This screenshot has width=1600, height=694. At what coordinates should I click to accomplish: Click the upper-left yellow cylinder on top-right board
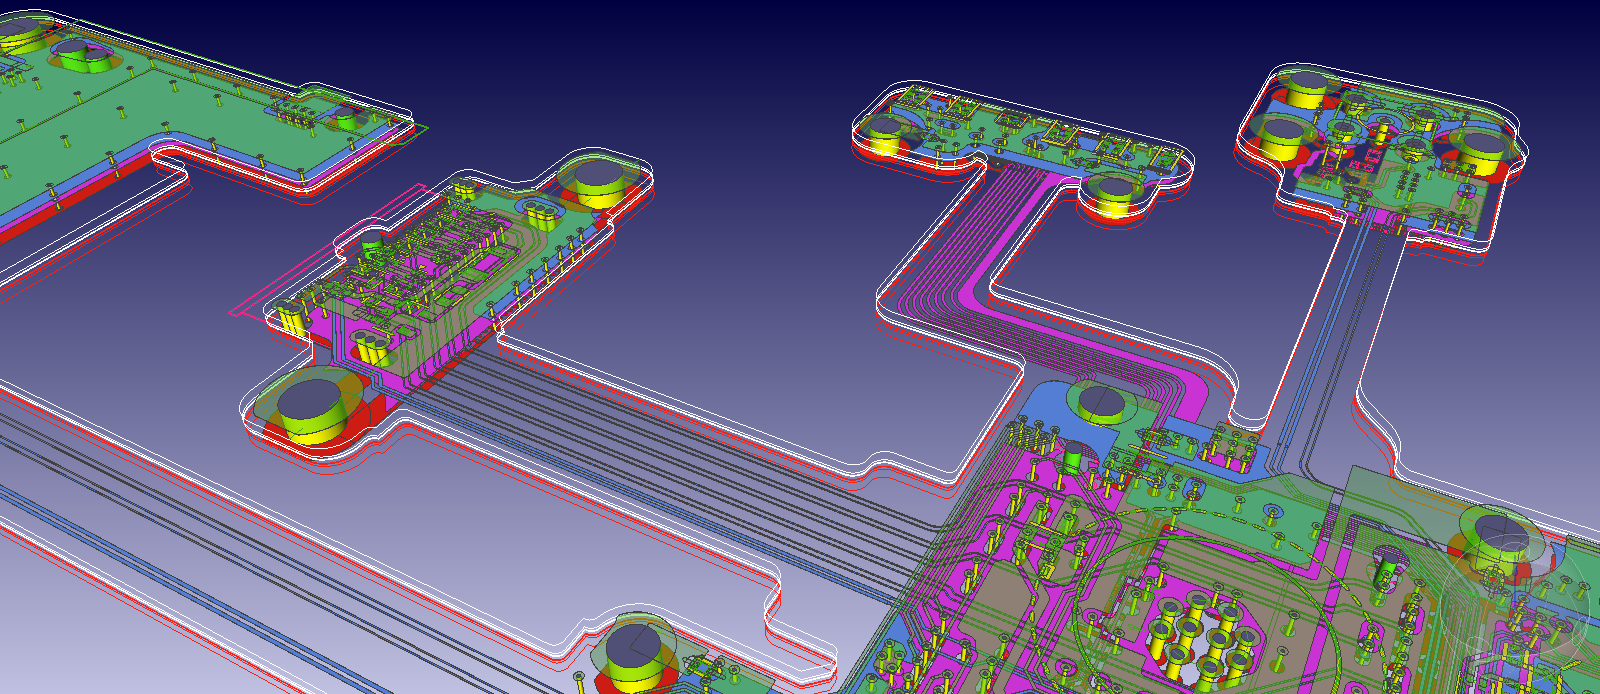coord(1304,91)
